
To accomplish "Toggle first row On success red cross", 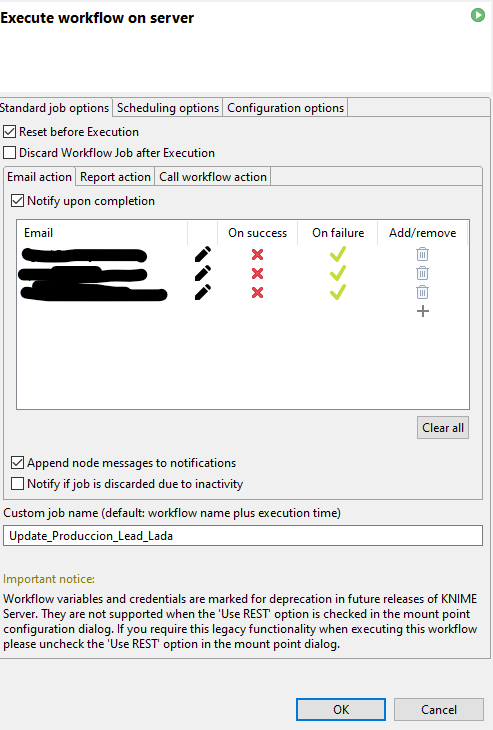I will pos(257,255).
